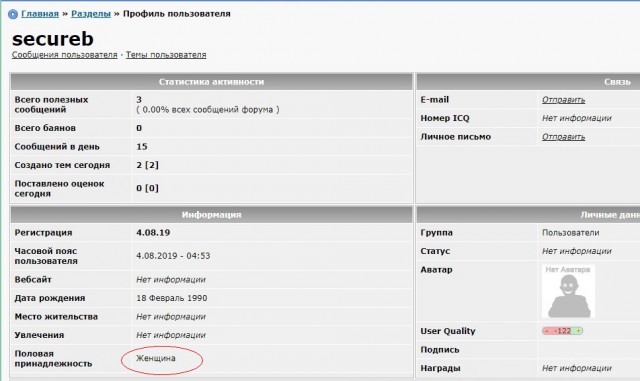The image size is (640, 381).
Task: Click Нет информации in Вебсайт row
Action: pyautogui.click(x=171, y=280)
